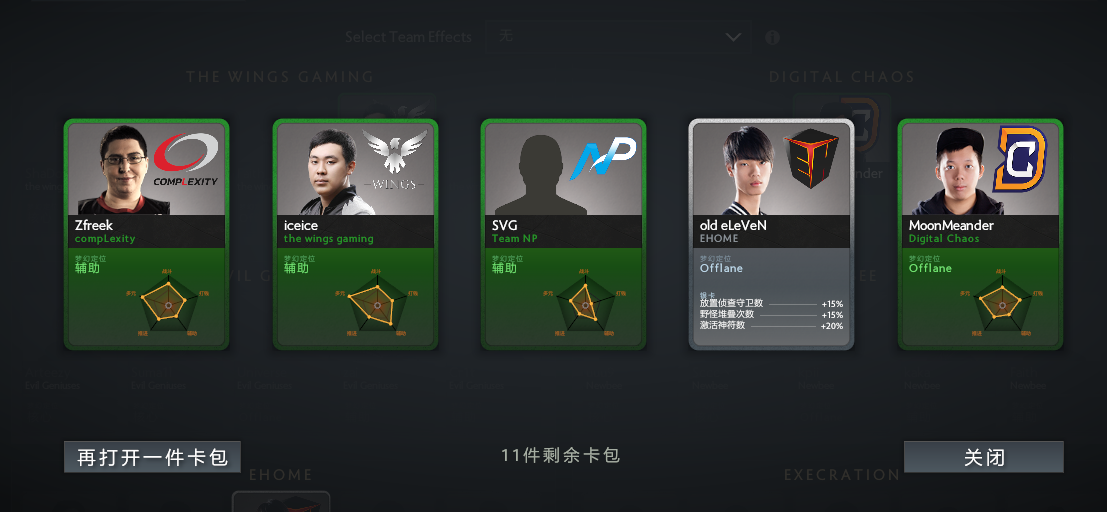Click the radar stats chart on iceice's card
This screenshot has height=512, width=1107.
(376, 304)
